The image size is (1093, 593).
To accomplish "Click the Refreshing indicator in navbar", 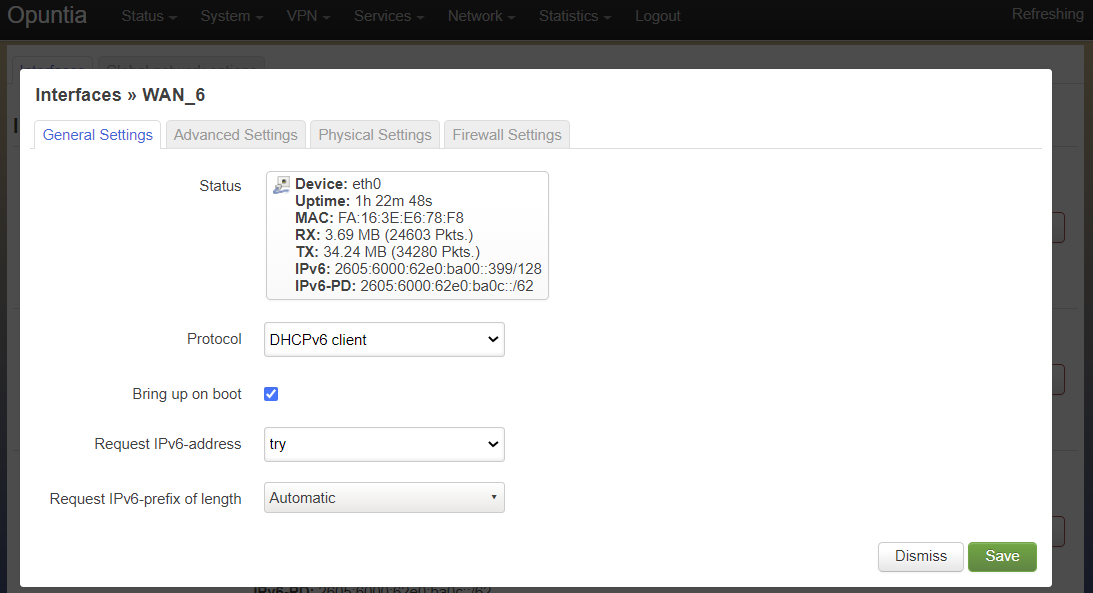I will [x=1047, y=15].
